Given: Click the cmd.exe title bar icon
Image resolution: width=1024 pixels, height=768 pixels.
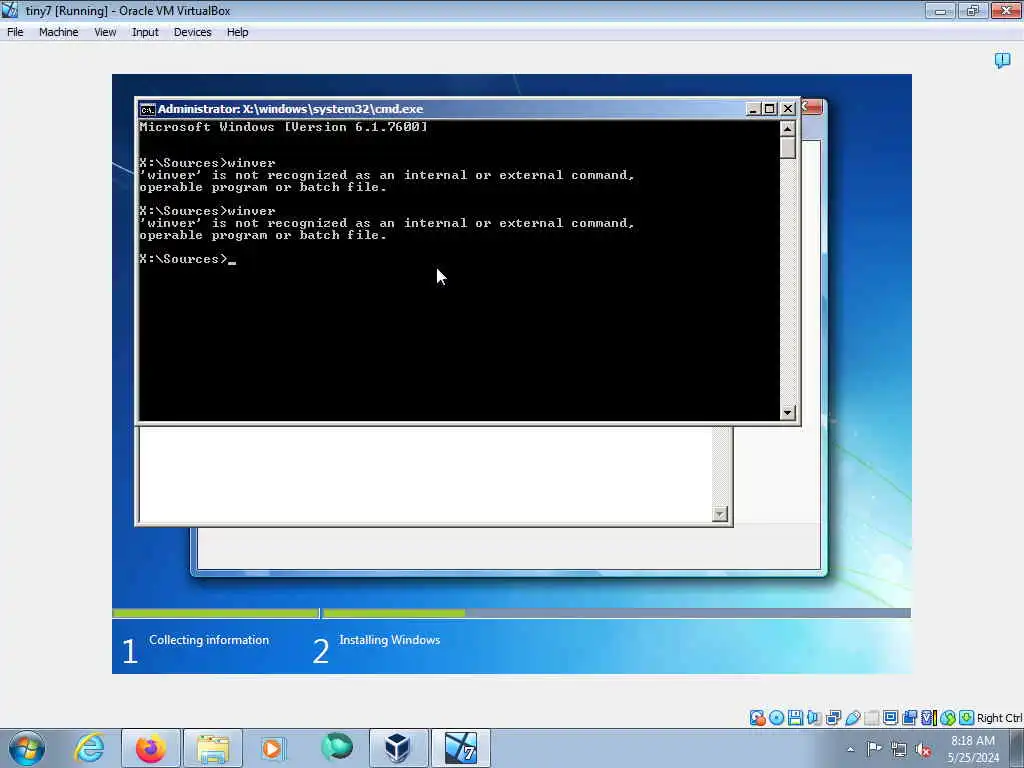Looking at the screenshot, I should click(148, 109).
